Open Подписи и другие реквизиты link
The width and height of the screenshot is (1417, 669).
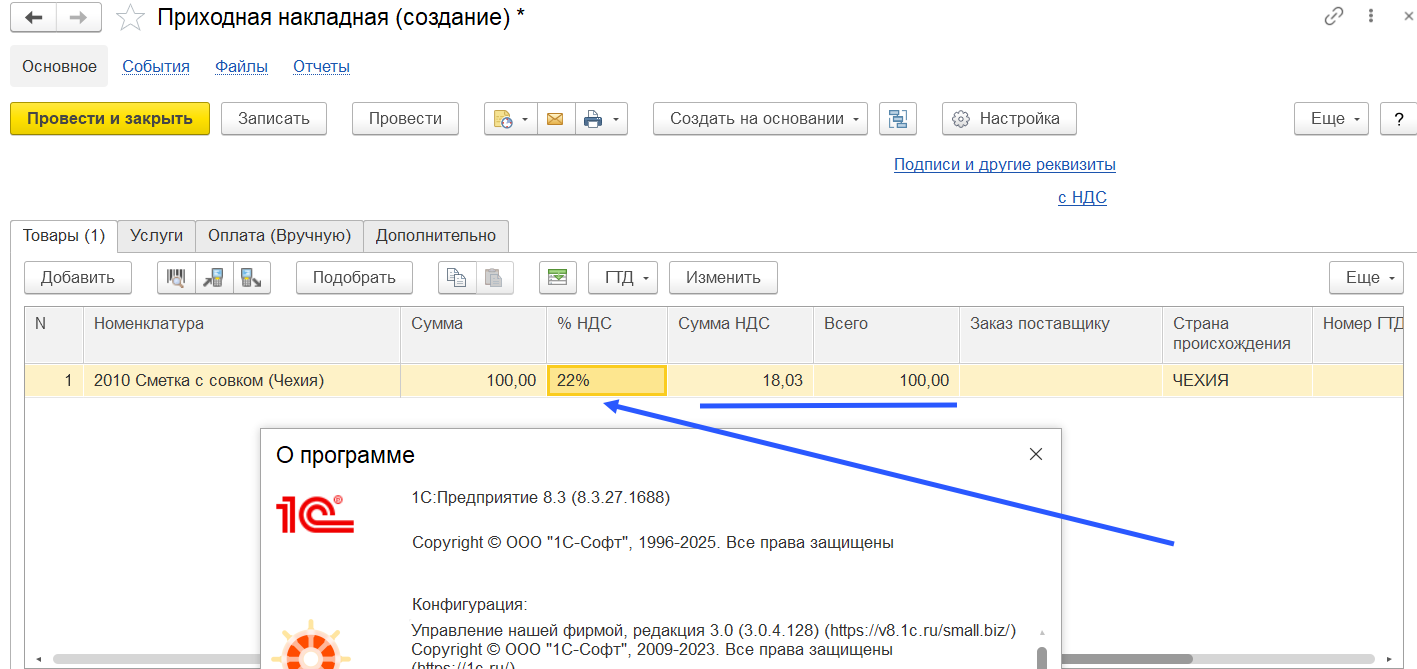1005,165
